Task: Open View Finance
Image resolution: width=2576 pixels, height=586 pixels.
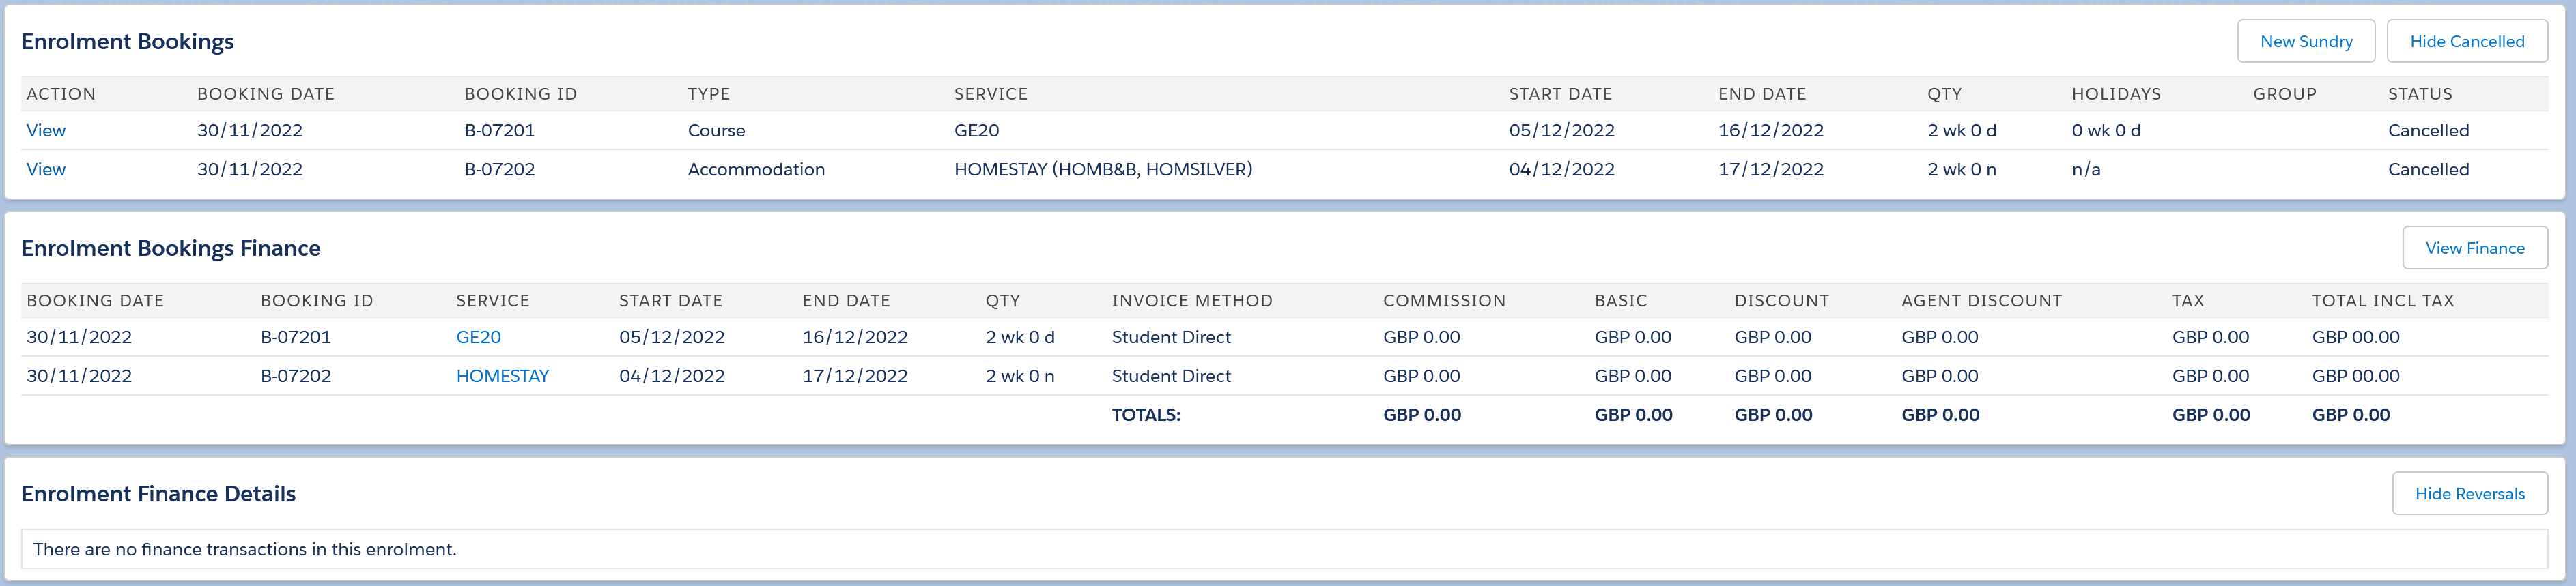Action: click(x=2474, y=248)
